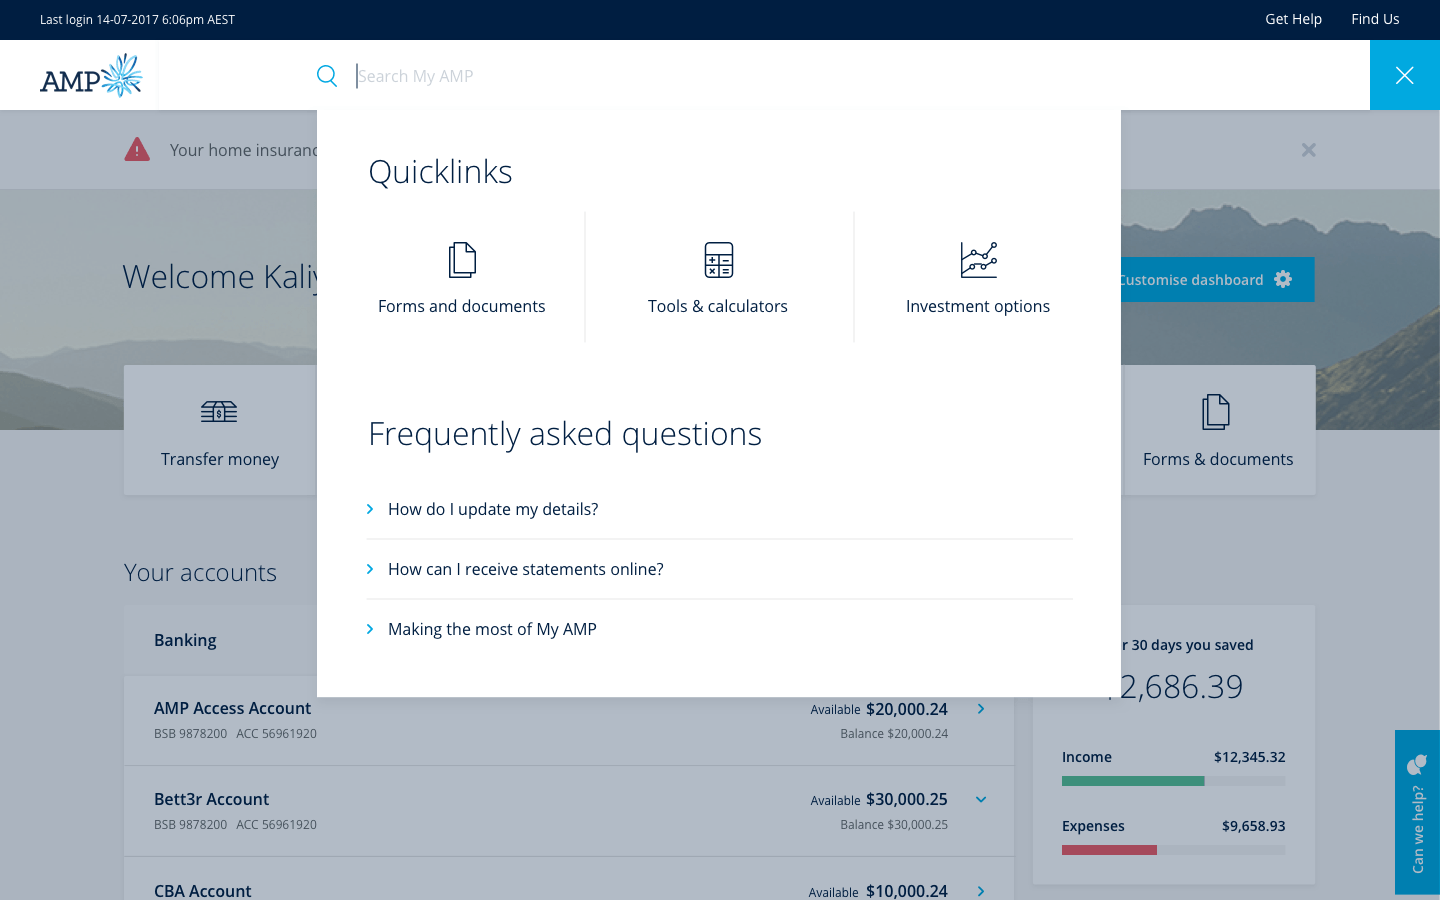Open Find Us
The width and height of the screenshot is (1440, 900).
(1375, 19)
